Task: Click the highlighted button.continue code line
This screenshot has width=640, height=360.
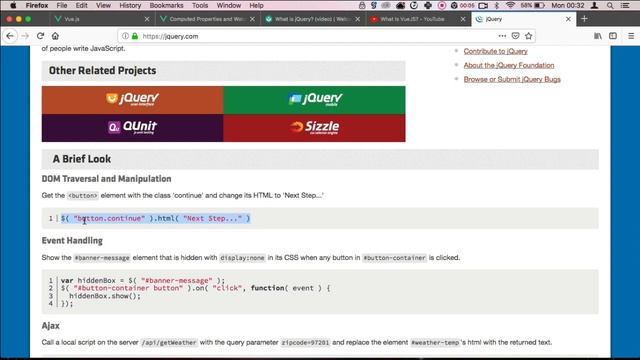Action: (x=156, y=218)
